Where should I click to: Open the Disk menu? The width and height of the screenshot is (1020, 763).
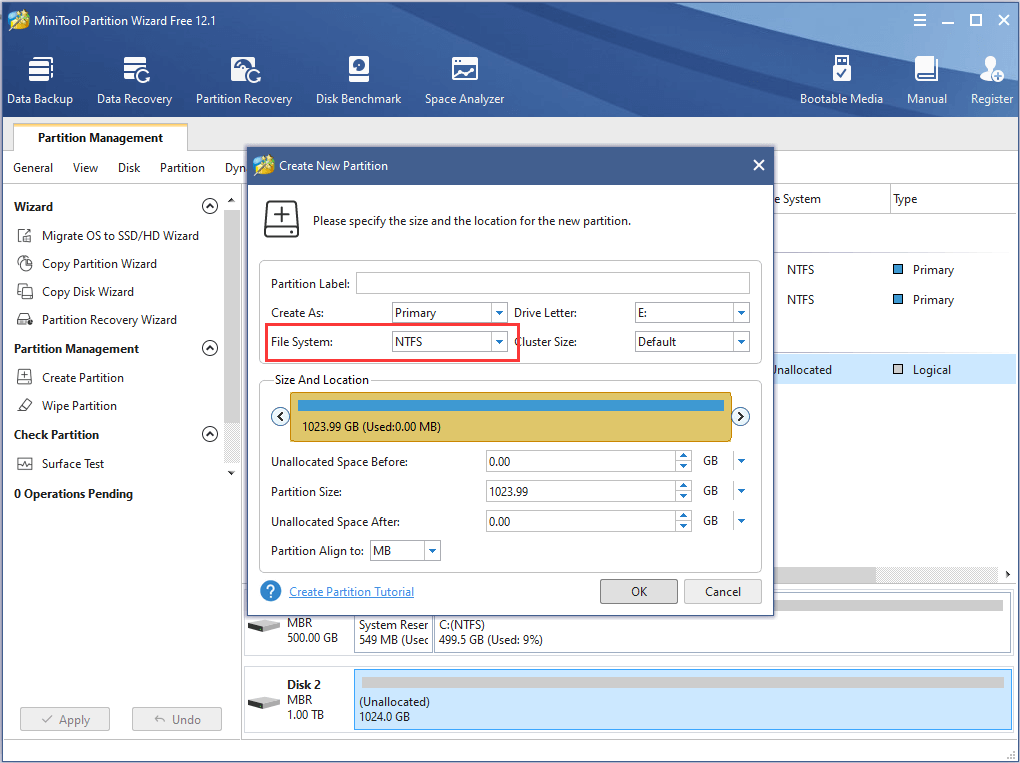click(129, 168)
